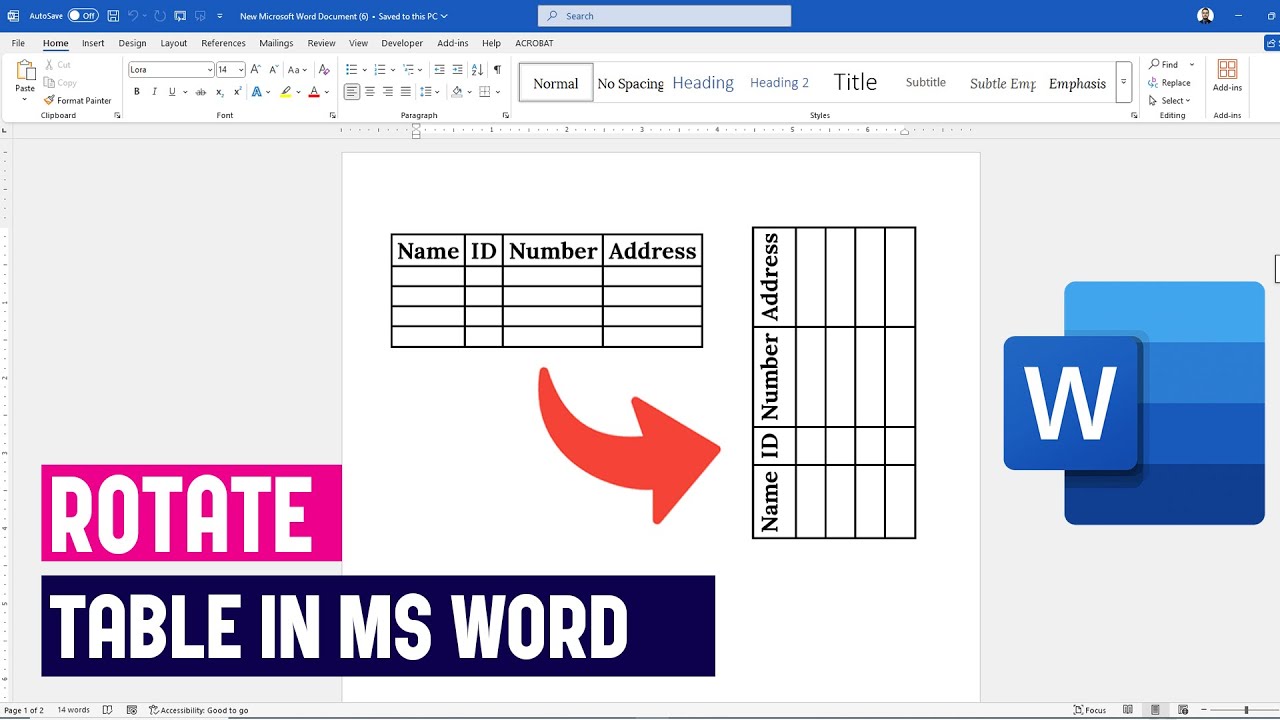Toggle align left paragraph button
The width and height of the screenshot is (1280, 720).
[352, 92]
